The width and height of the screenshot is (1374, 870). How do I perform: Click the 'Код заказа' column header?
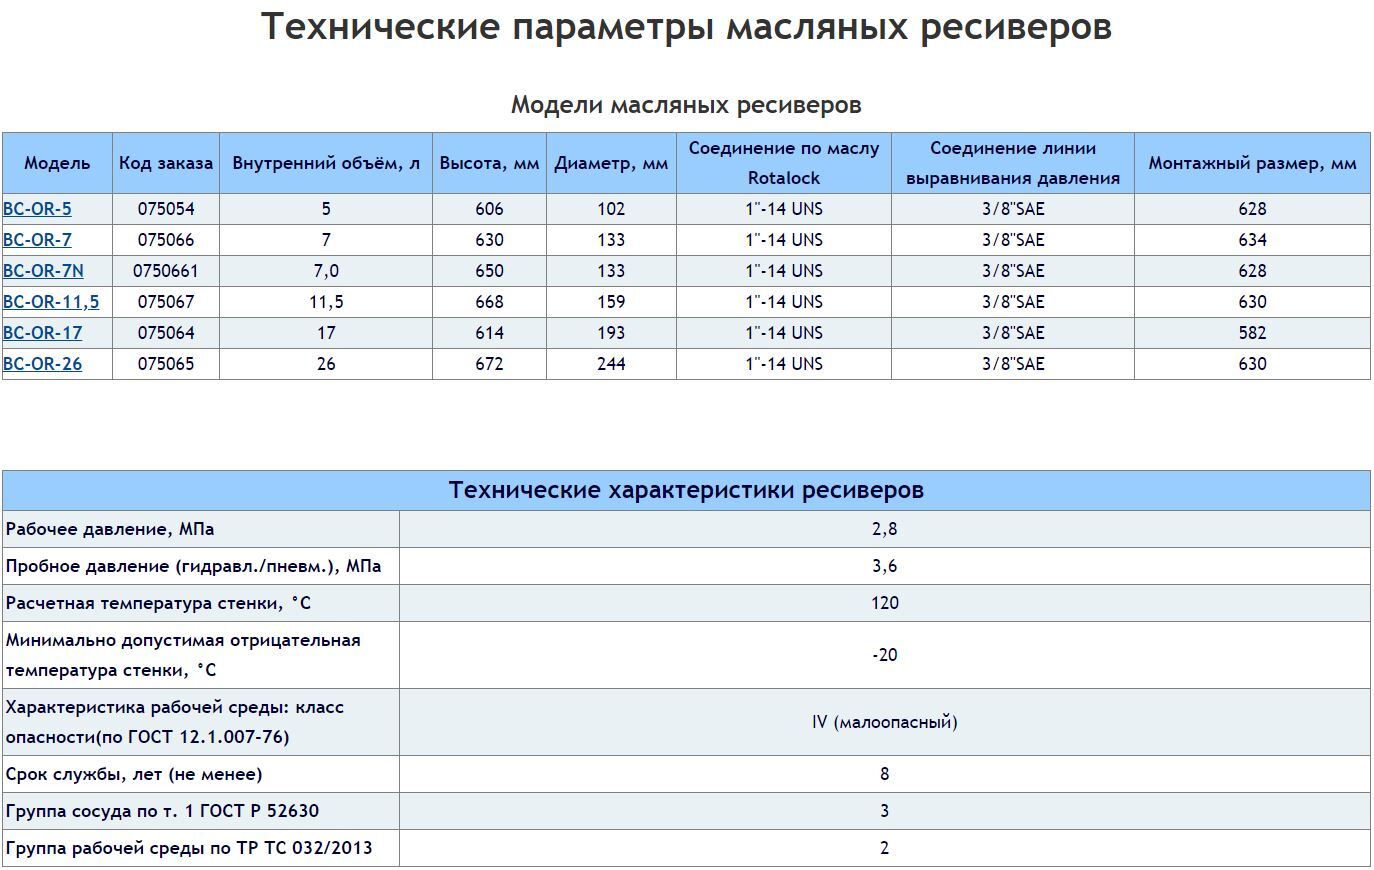coord(166,163)
